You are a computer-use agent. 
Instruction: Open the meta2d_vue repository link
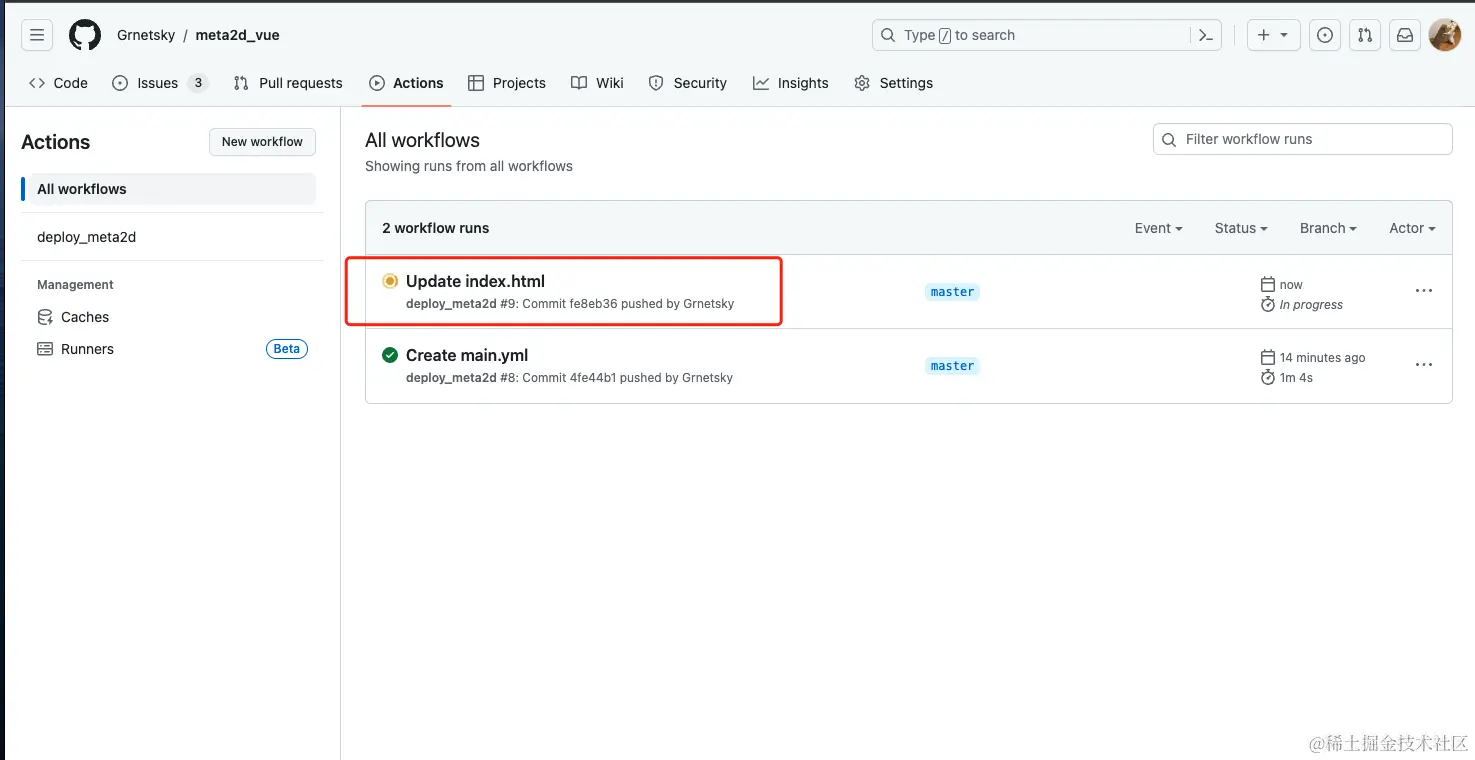click(238, 35)
